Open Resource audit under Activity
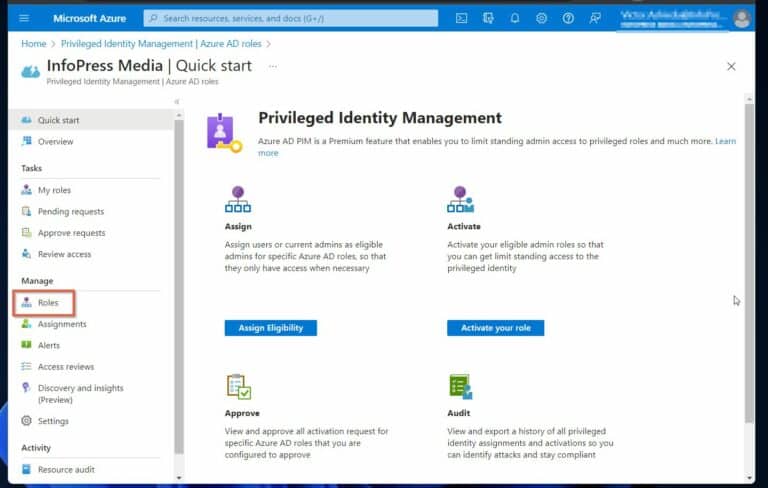Screen dimensions: 768x488 coord(66,469)
